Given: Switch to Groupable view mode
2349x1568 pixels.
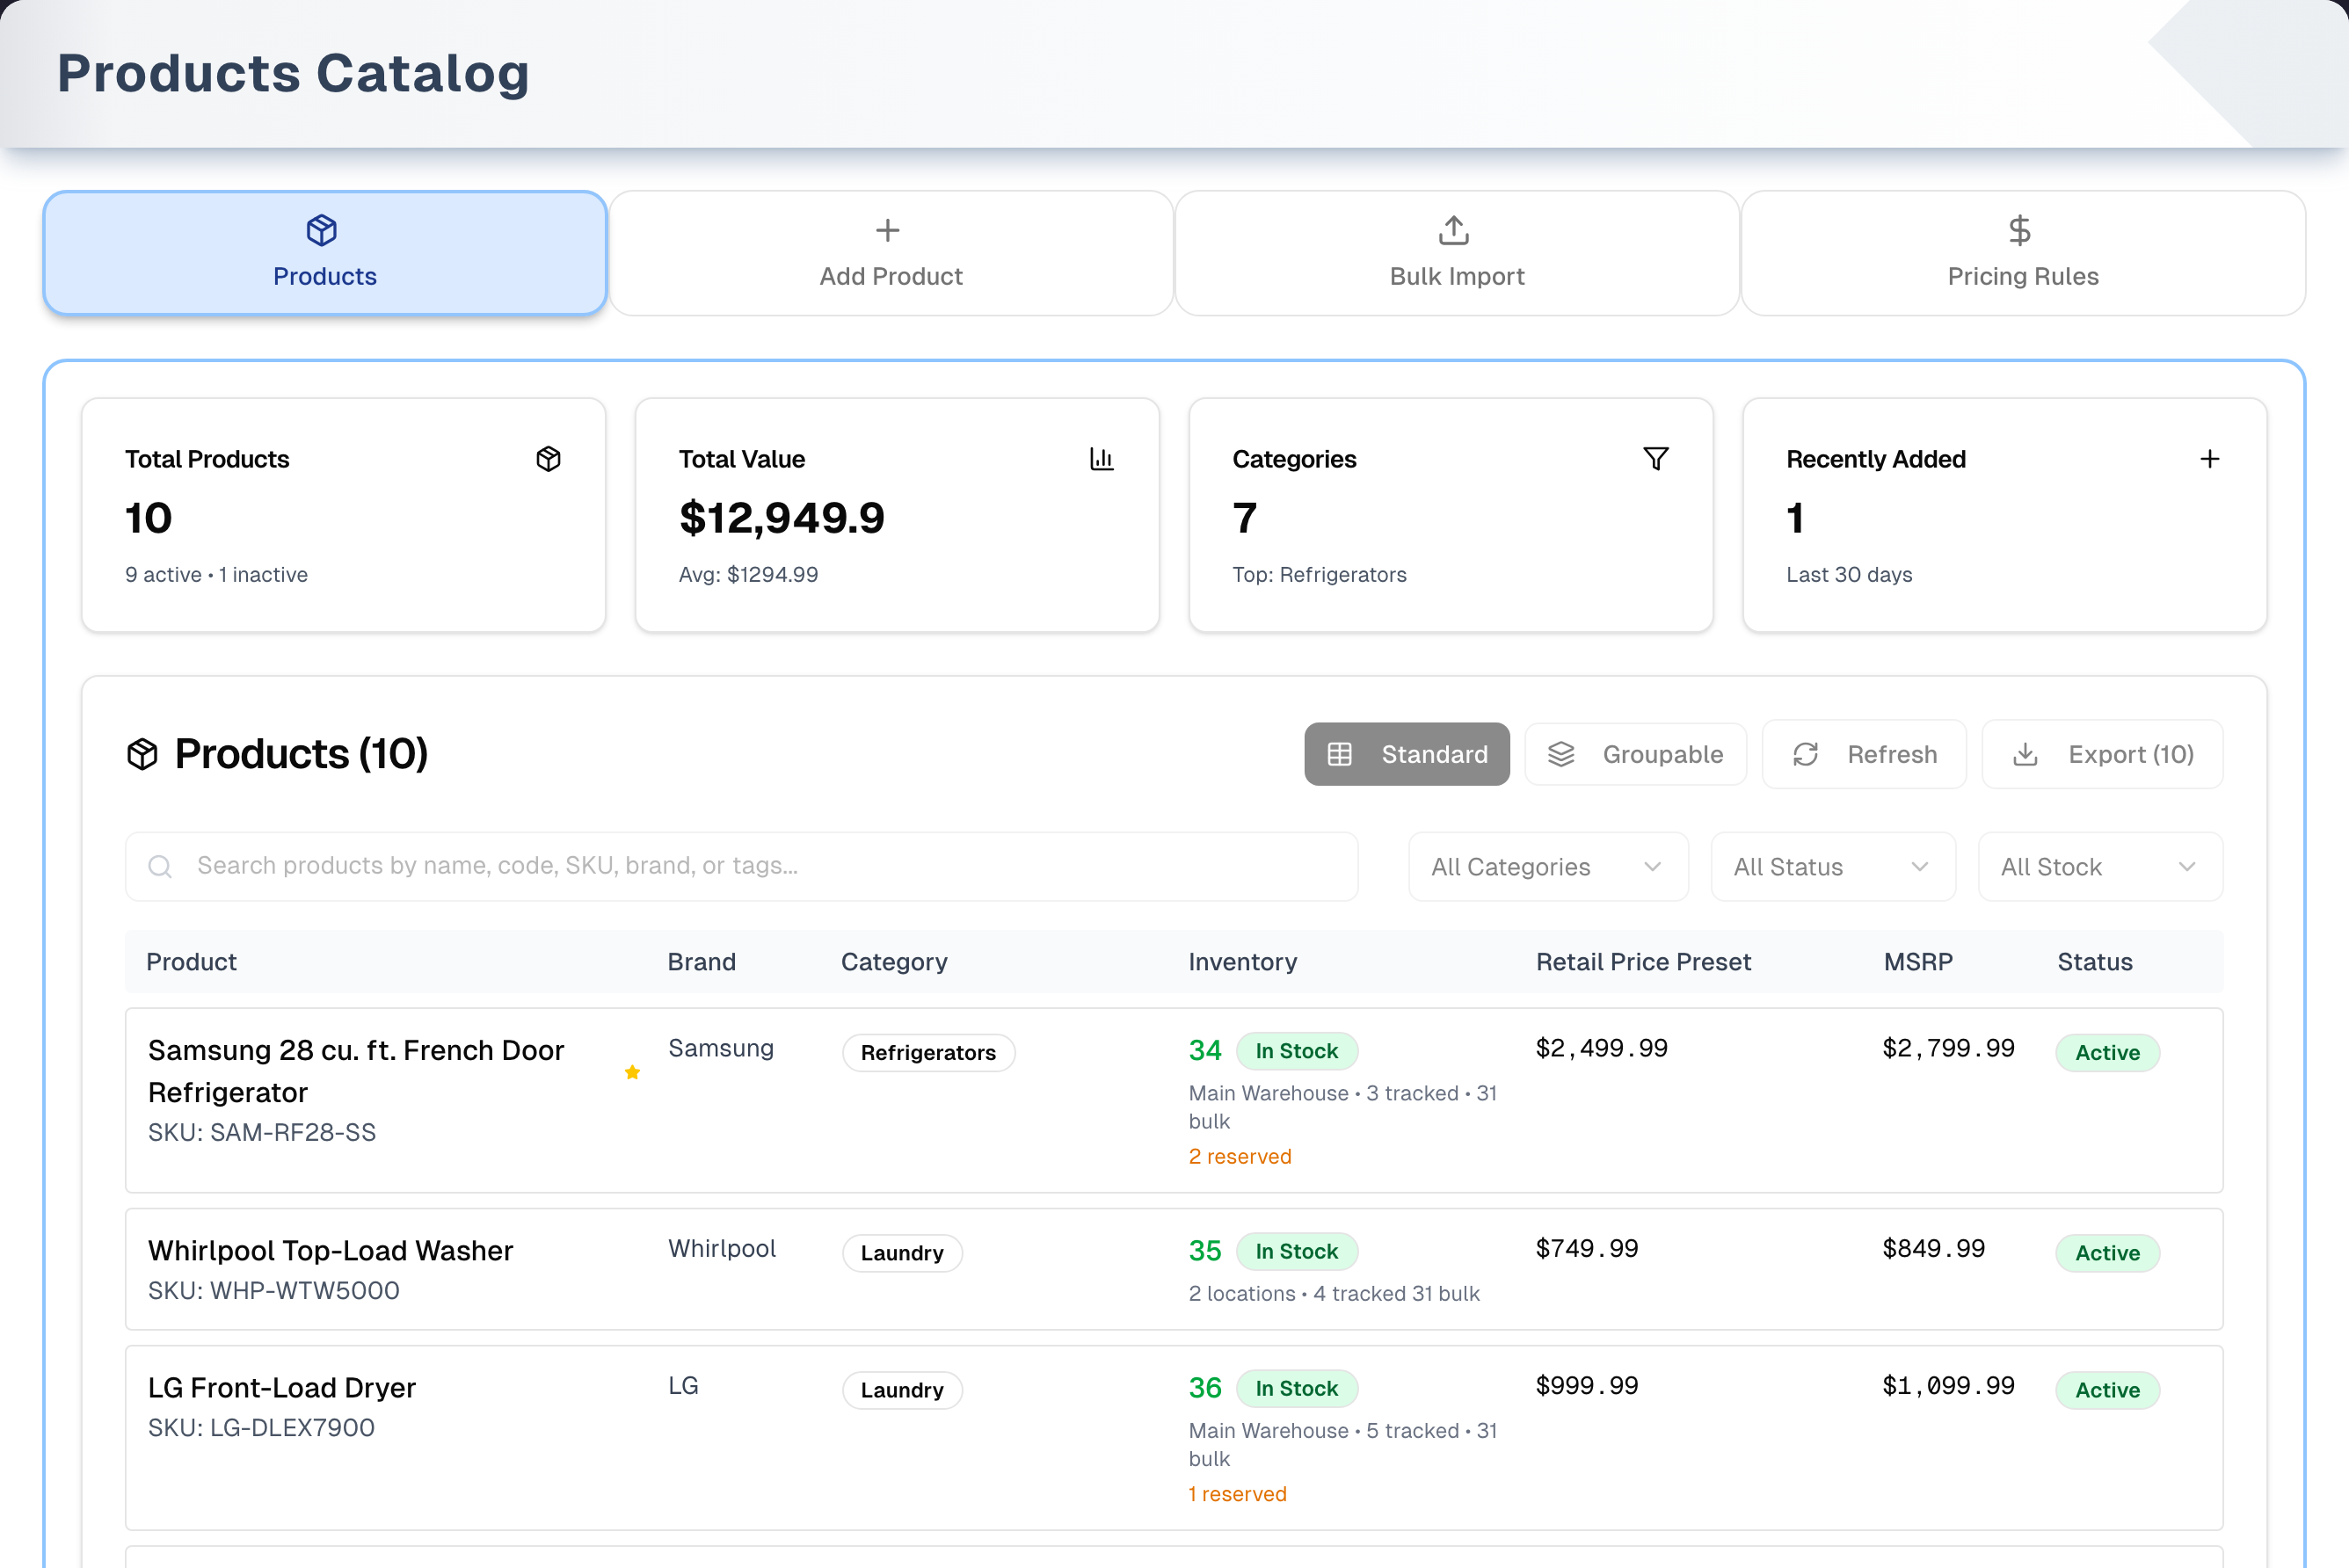Looking at the screenshot, I should coord(1635,754).
